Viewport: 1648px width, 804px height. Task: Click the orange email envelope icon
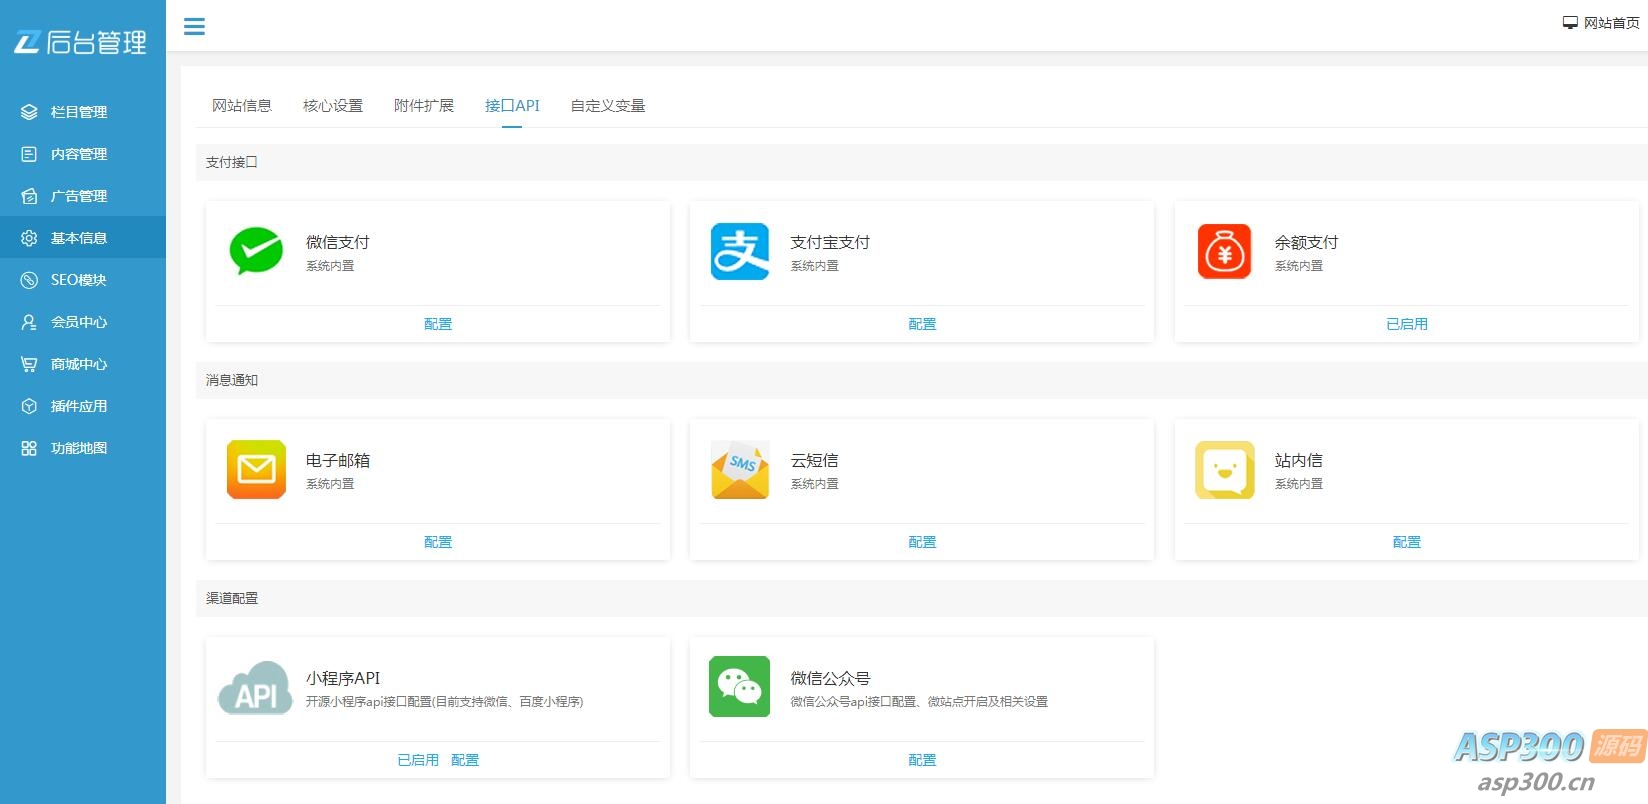coord(256,469)
